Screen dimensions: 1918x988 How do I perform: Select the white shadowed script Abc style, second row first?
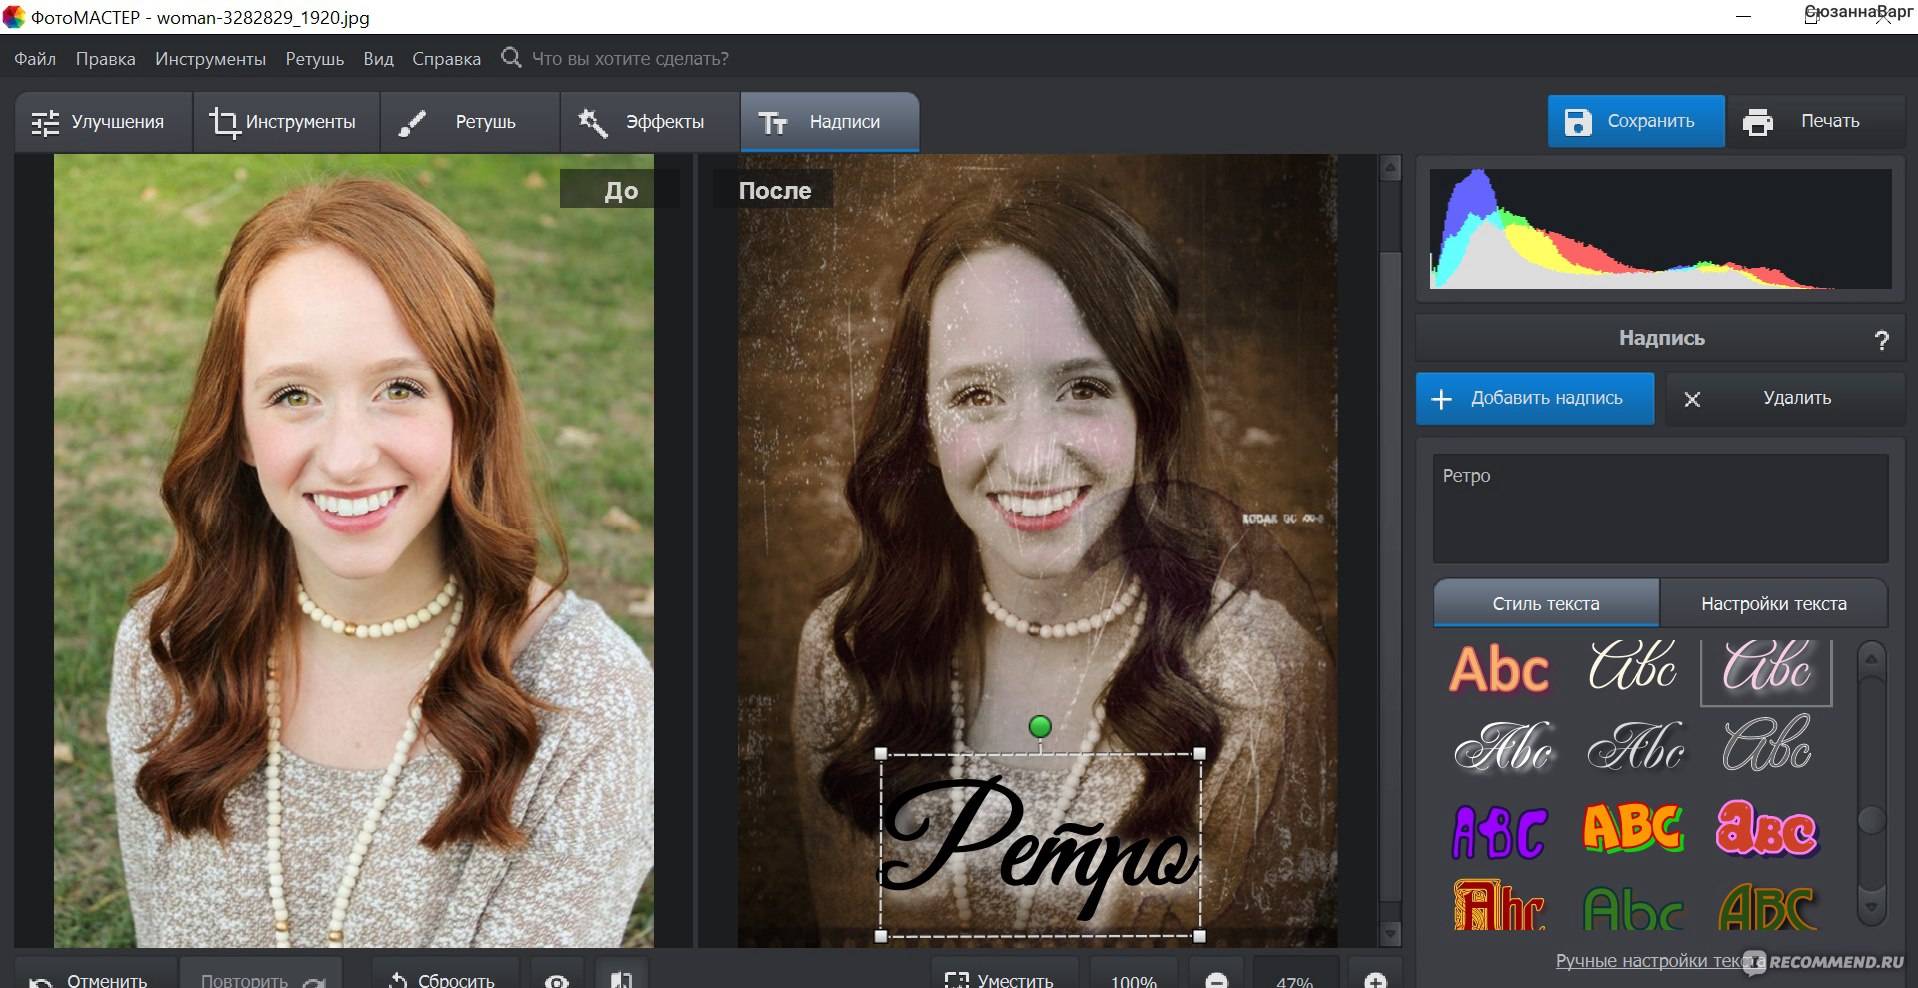[x=1502, y=747]
